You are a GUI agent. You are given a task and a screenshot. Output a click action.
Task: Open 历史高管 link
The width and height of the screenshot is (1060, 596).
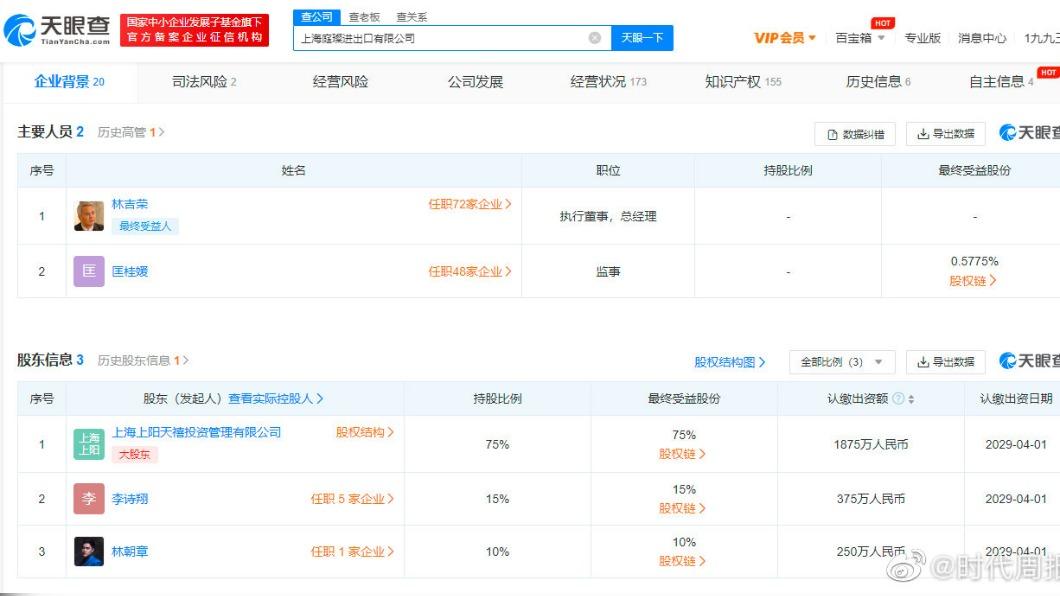pyautogui.click(x=130, y=132)
